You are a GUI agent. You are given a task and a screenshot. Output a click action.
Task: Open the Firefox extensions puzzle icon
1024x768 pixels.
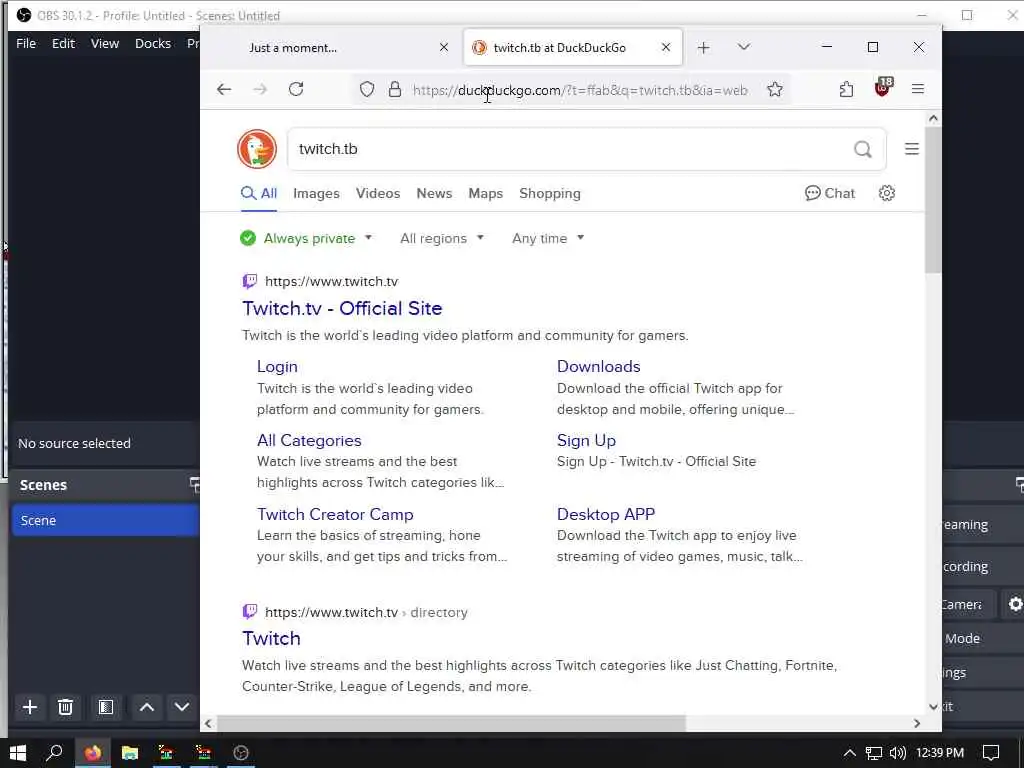coord(846,89)
